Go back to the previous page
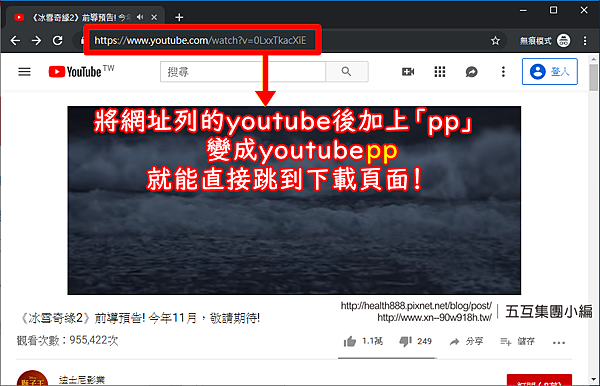 tap(15, 40)
